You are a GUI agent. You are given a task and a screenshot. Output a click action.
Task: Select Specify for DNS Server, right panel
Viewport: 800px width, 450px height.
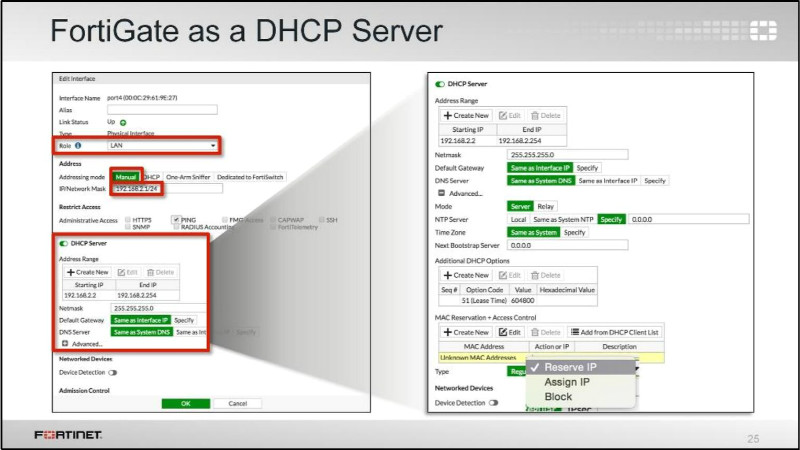tap(655, 181)
